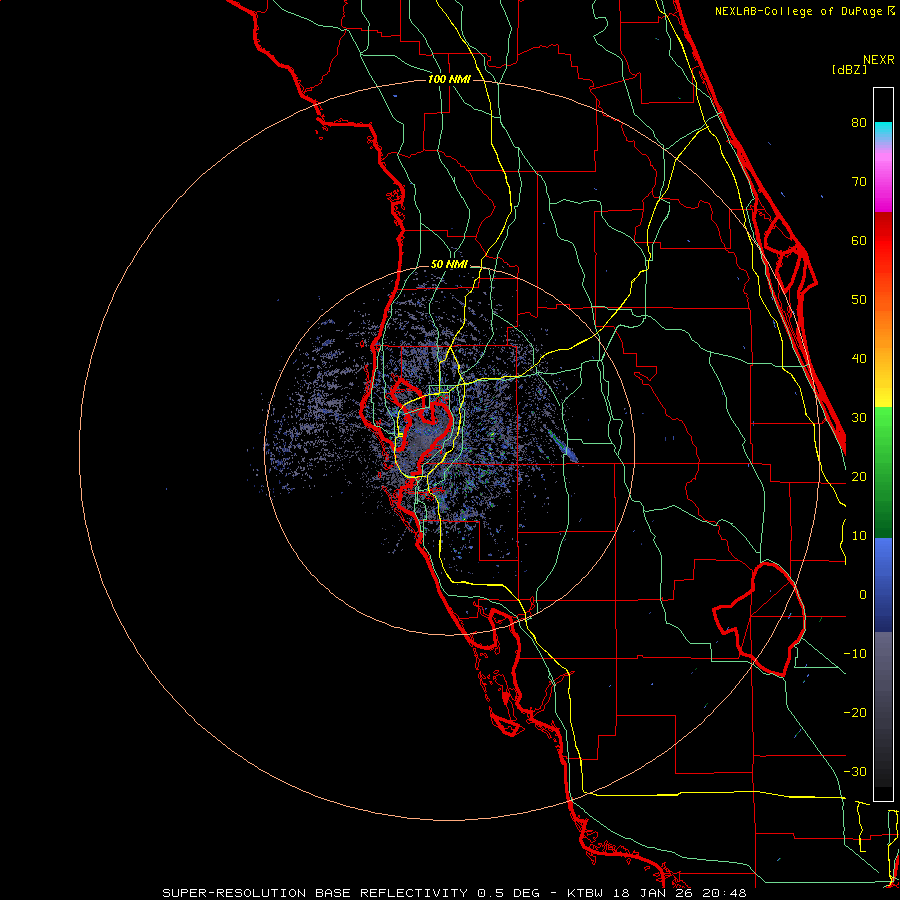Pick the magenta-pink segment of the color bar
This screenshot has height=900, width=900.
883,181
